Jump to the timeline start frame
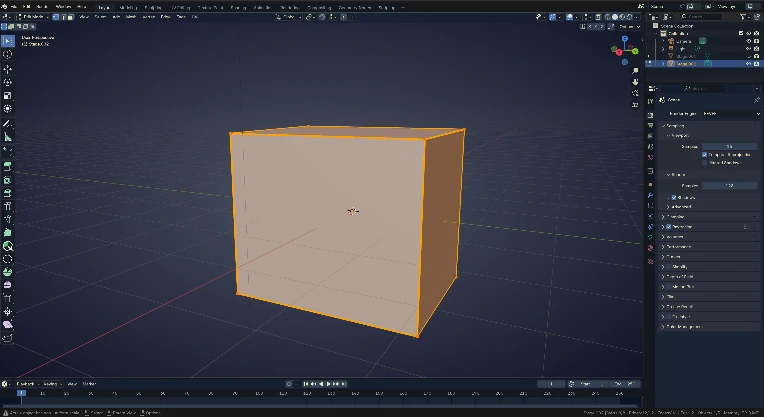Viewport: 764px width, 417px height. (306, 384)
